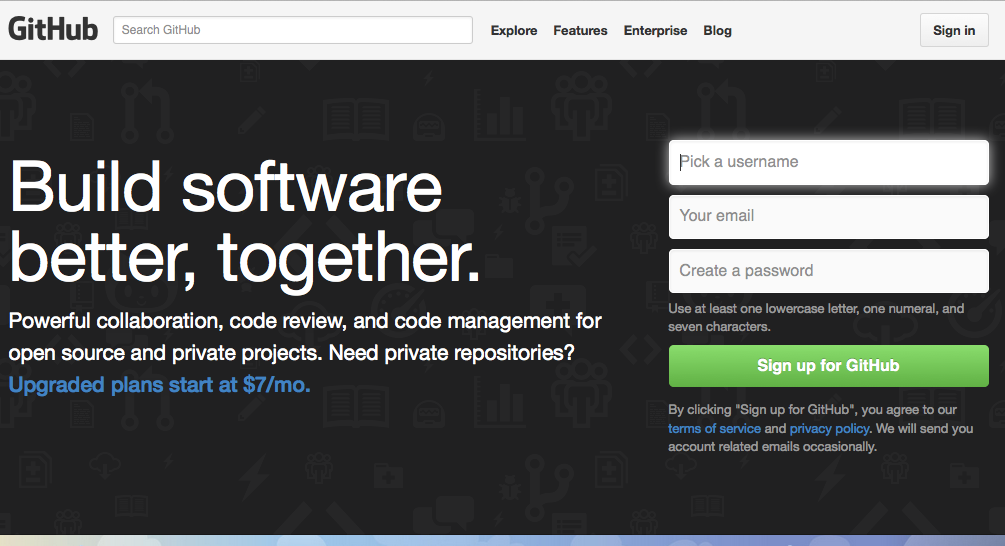Click the Sign in button
This screenshot has height=546, width=1005.
tap(954, 30)
